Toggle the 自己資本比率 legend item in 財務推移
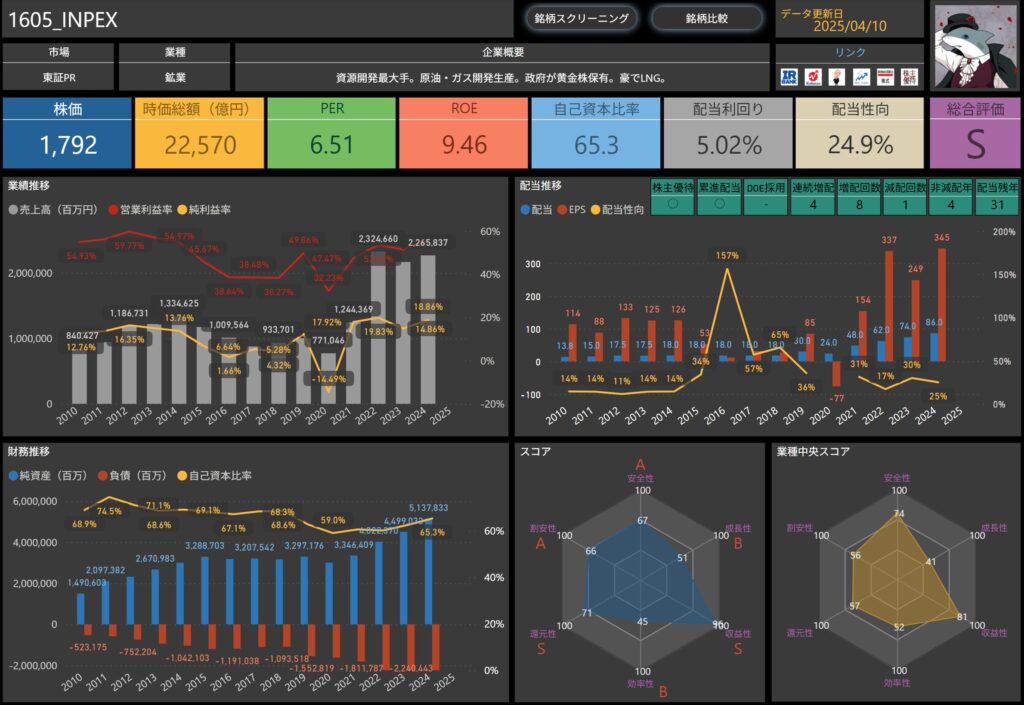The width and height of the screenshot is (1024, 705). [x=214, y=475]
